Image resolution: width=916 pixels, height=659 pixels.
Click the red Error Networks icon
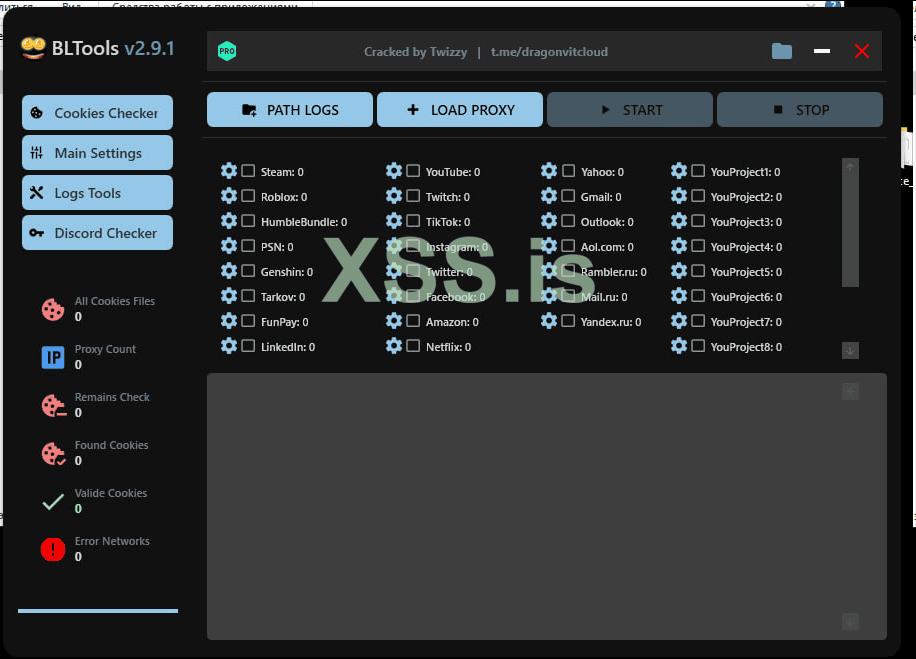pyautogui.click(x=53, y=550)
